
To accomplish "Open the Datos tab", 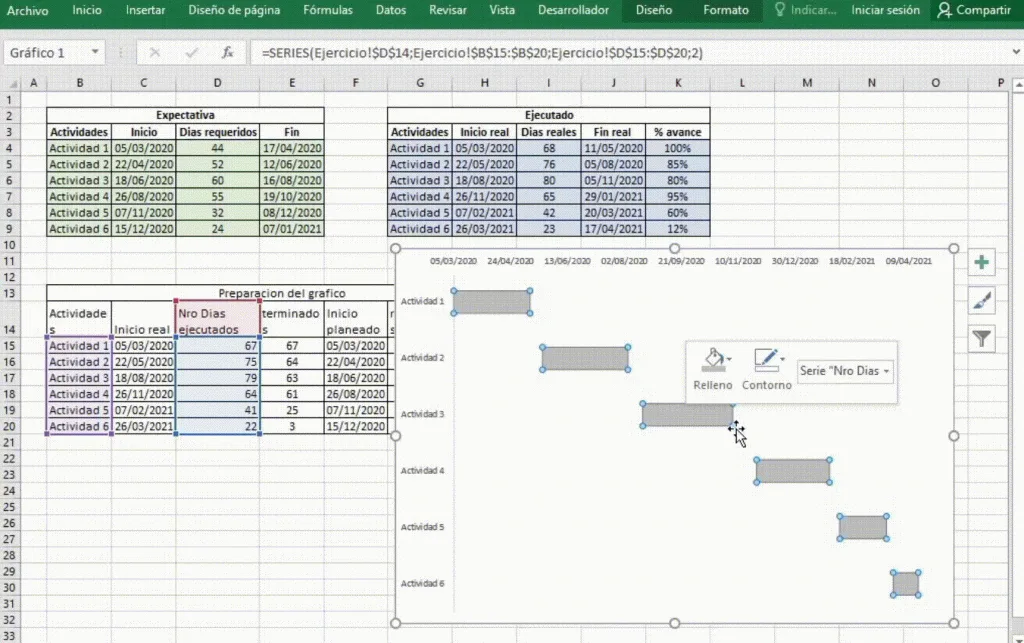I will click(391, 10).
